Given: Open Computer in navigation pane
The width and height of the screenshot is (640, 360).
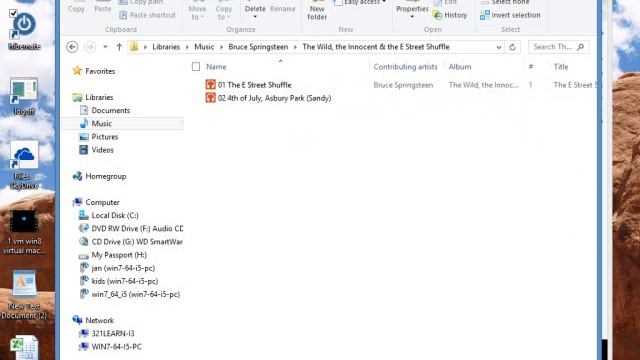Looking at the screenshot, I should click(x=102, y=202).
